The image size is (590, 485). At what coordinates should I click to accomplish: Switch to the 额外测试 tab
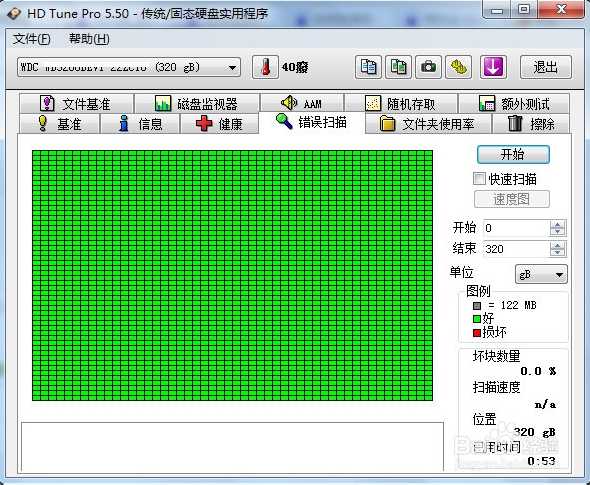coord(514,103)
